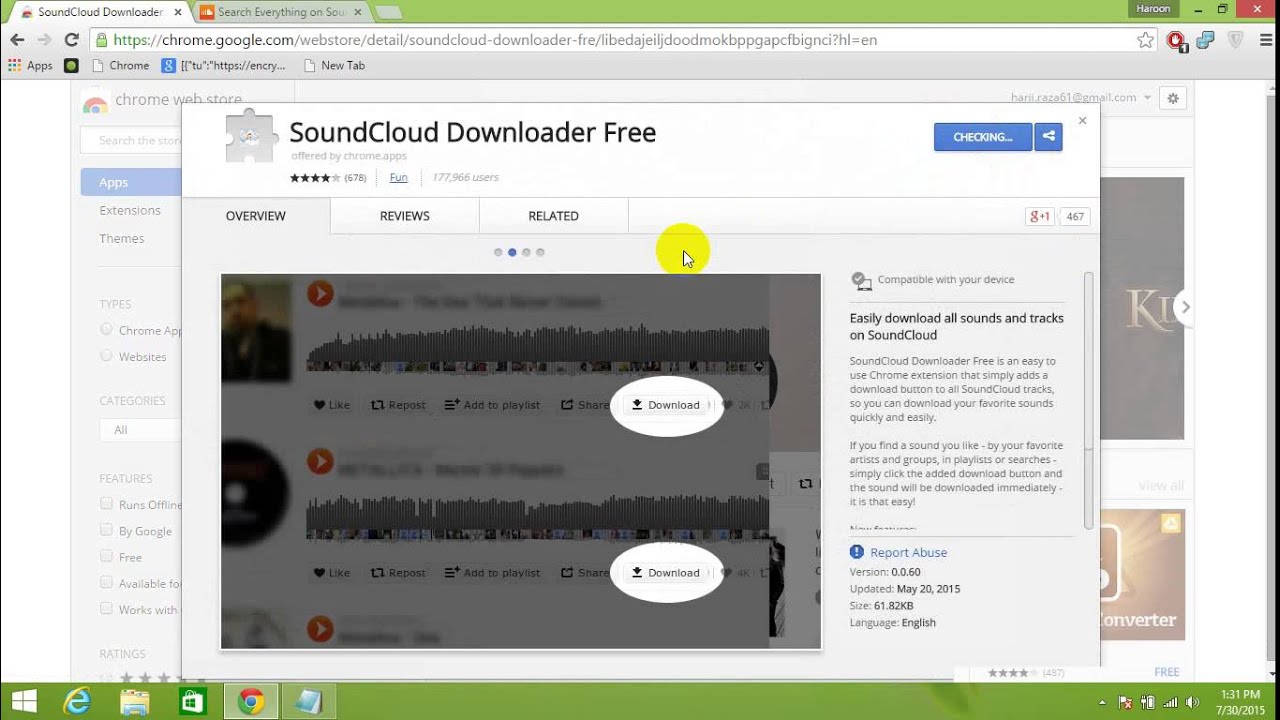Bookmark this page with the star icon
The image size is (1280, 720).
1146,40
